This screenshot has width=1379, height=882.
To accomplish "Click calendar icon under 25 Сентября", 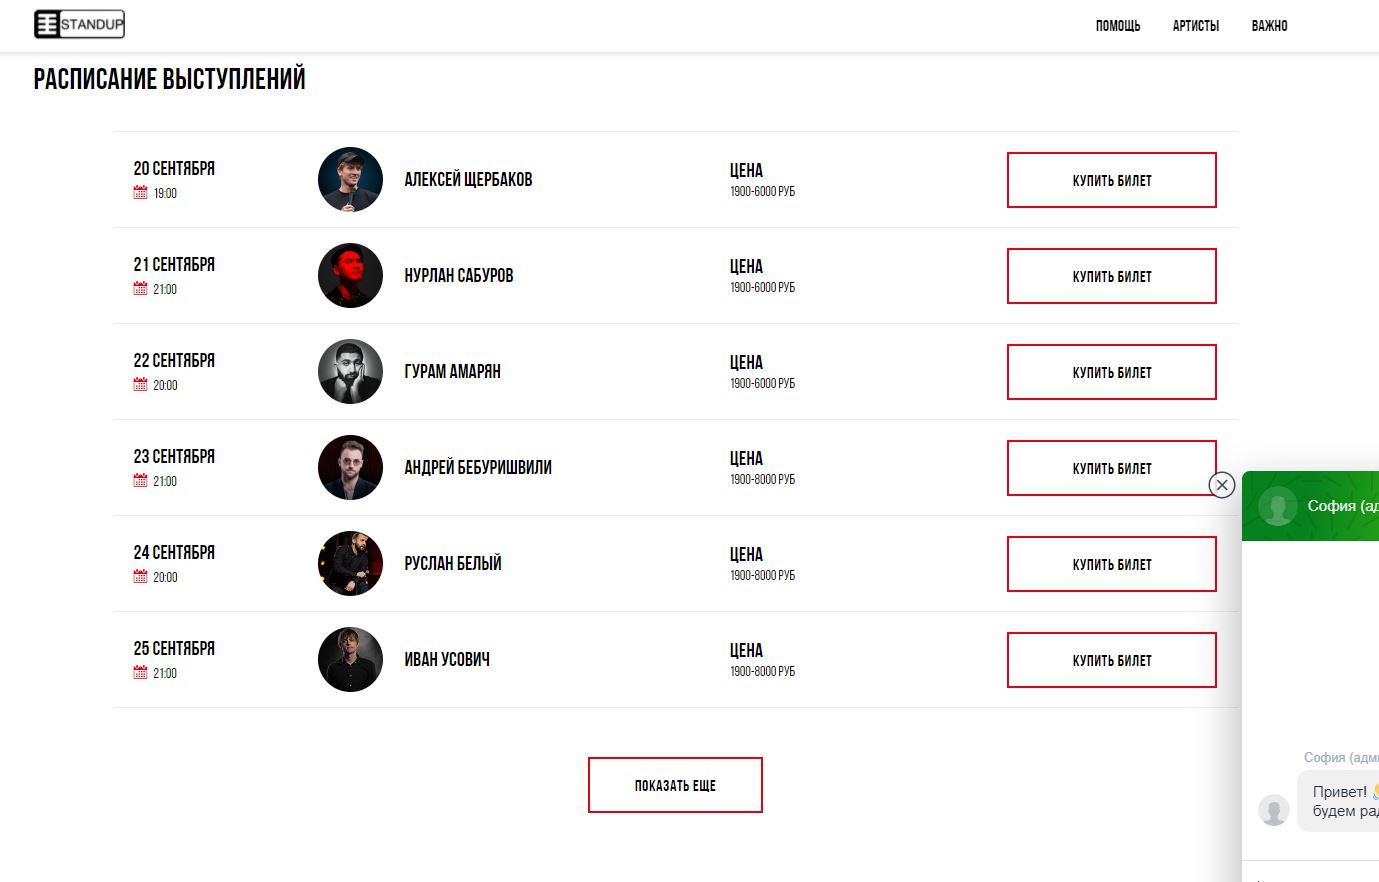I will pyautogui.click(x=140, y=672).
